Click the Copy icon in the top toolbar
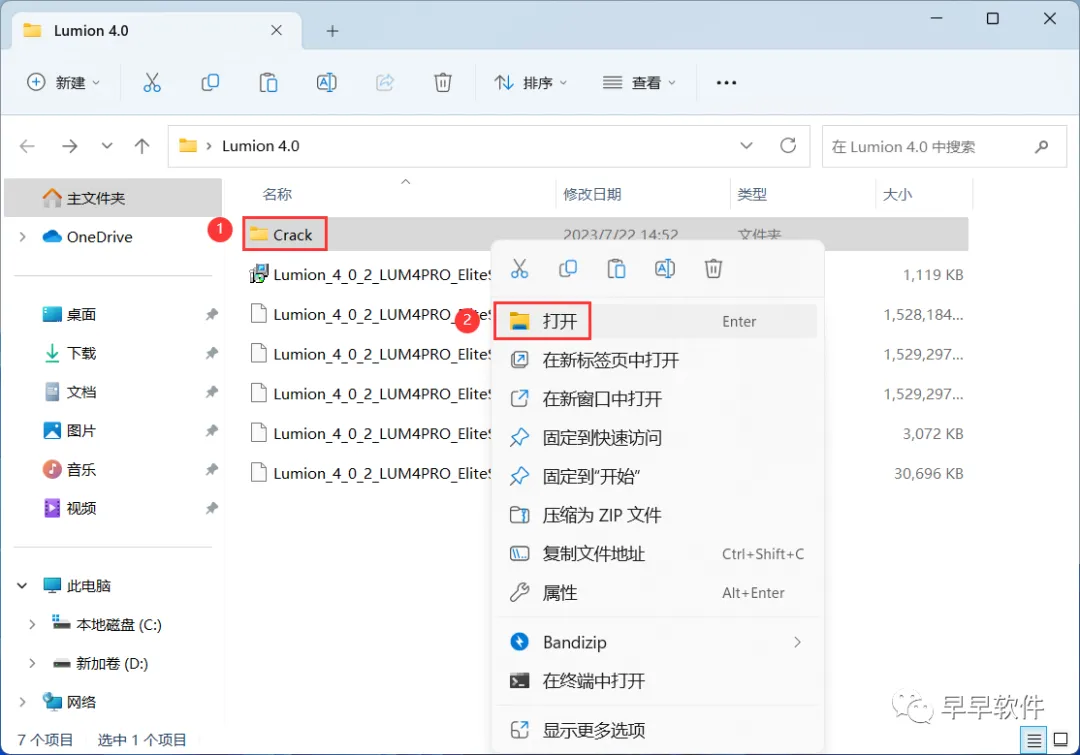Screen dimensions: 1080x755 pos(210,83)
